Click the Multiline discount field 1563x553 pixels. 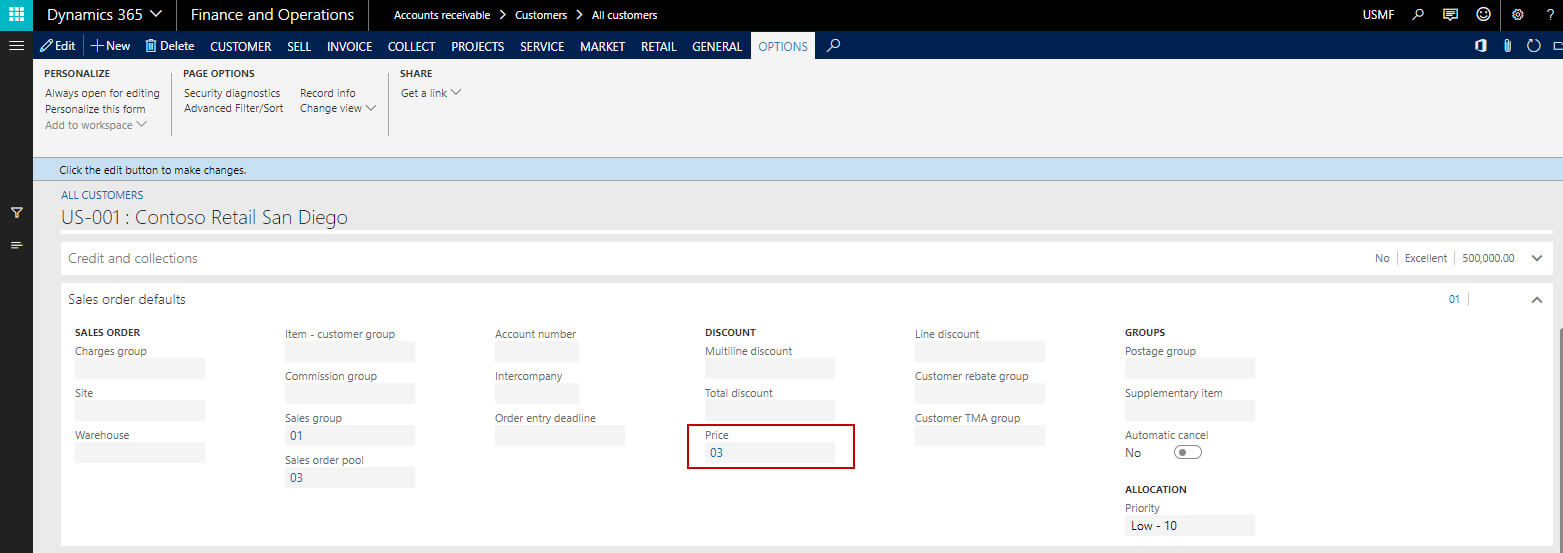click(x=770, y=368)
